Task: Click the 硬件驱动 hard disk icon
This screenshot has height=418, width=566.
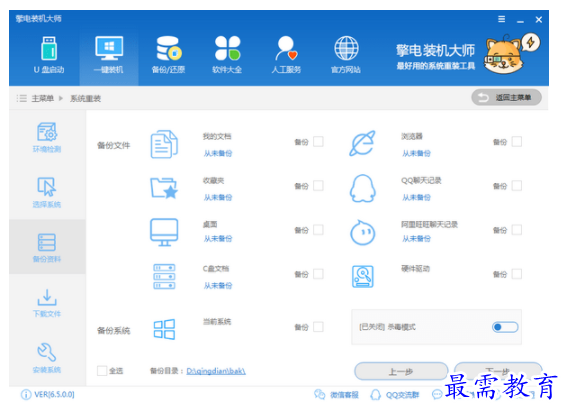Action: 362,277
